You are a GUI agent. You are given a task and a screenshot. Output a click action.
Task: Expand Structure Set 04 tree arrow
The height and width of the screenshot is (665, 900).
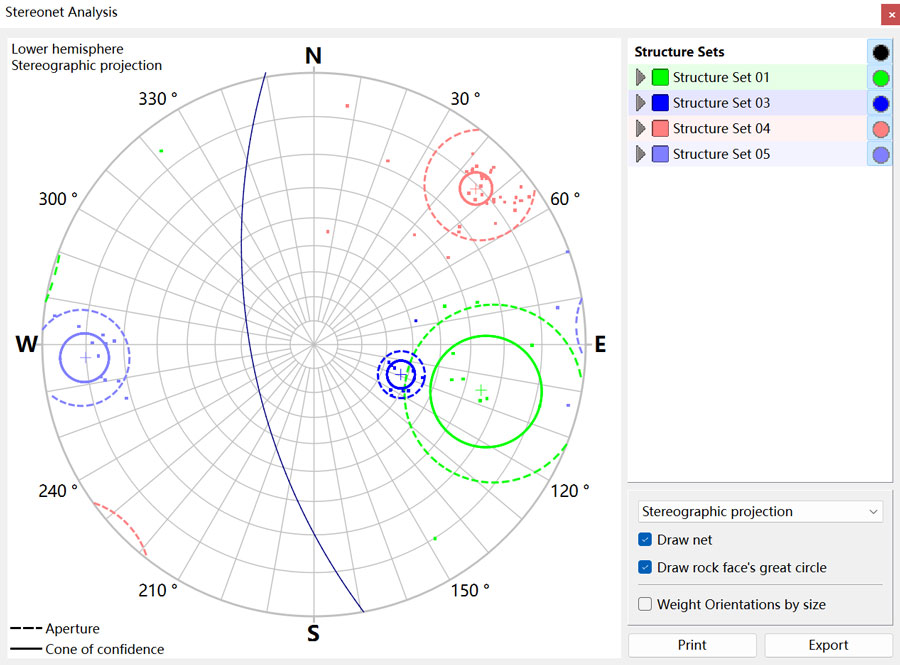coord(641,129)
